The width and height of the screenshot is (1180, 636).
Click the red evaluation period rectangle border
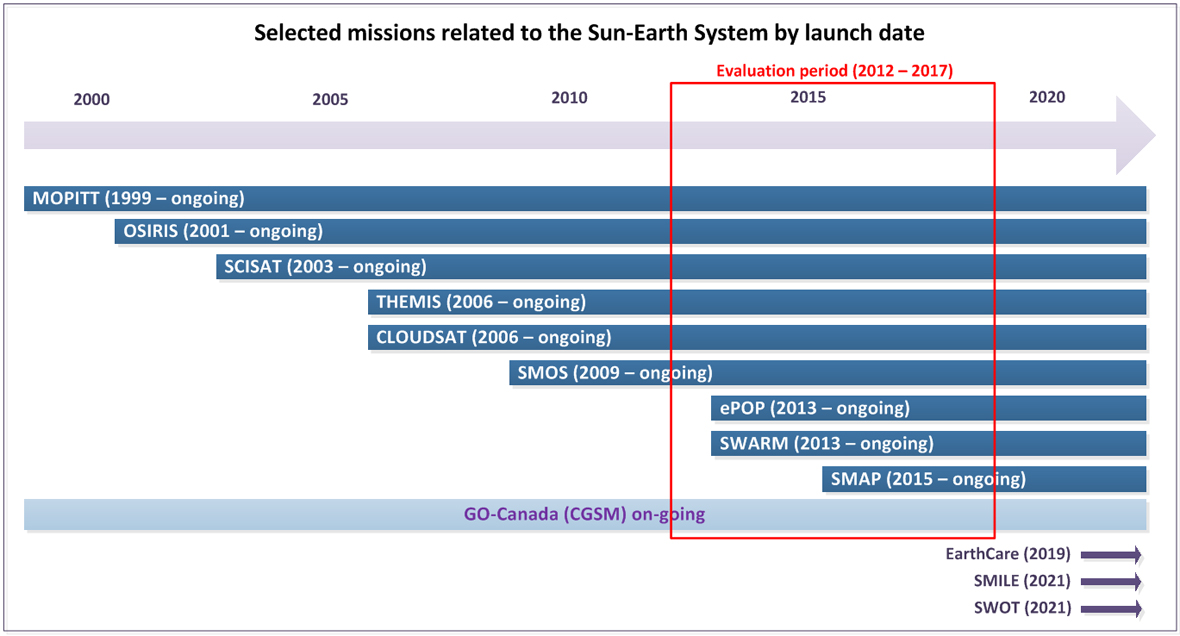pyautogui.click(x=670, y=300)
